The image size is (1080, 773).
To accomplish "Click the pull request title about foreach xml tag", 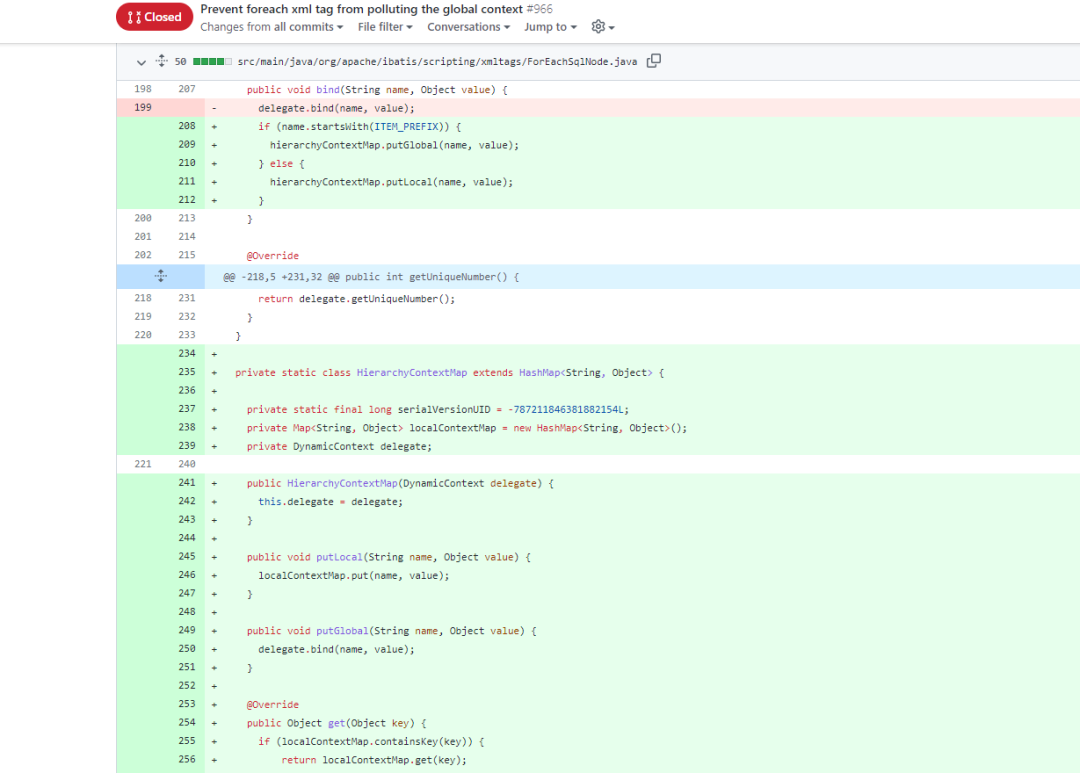I will [362, 9].
